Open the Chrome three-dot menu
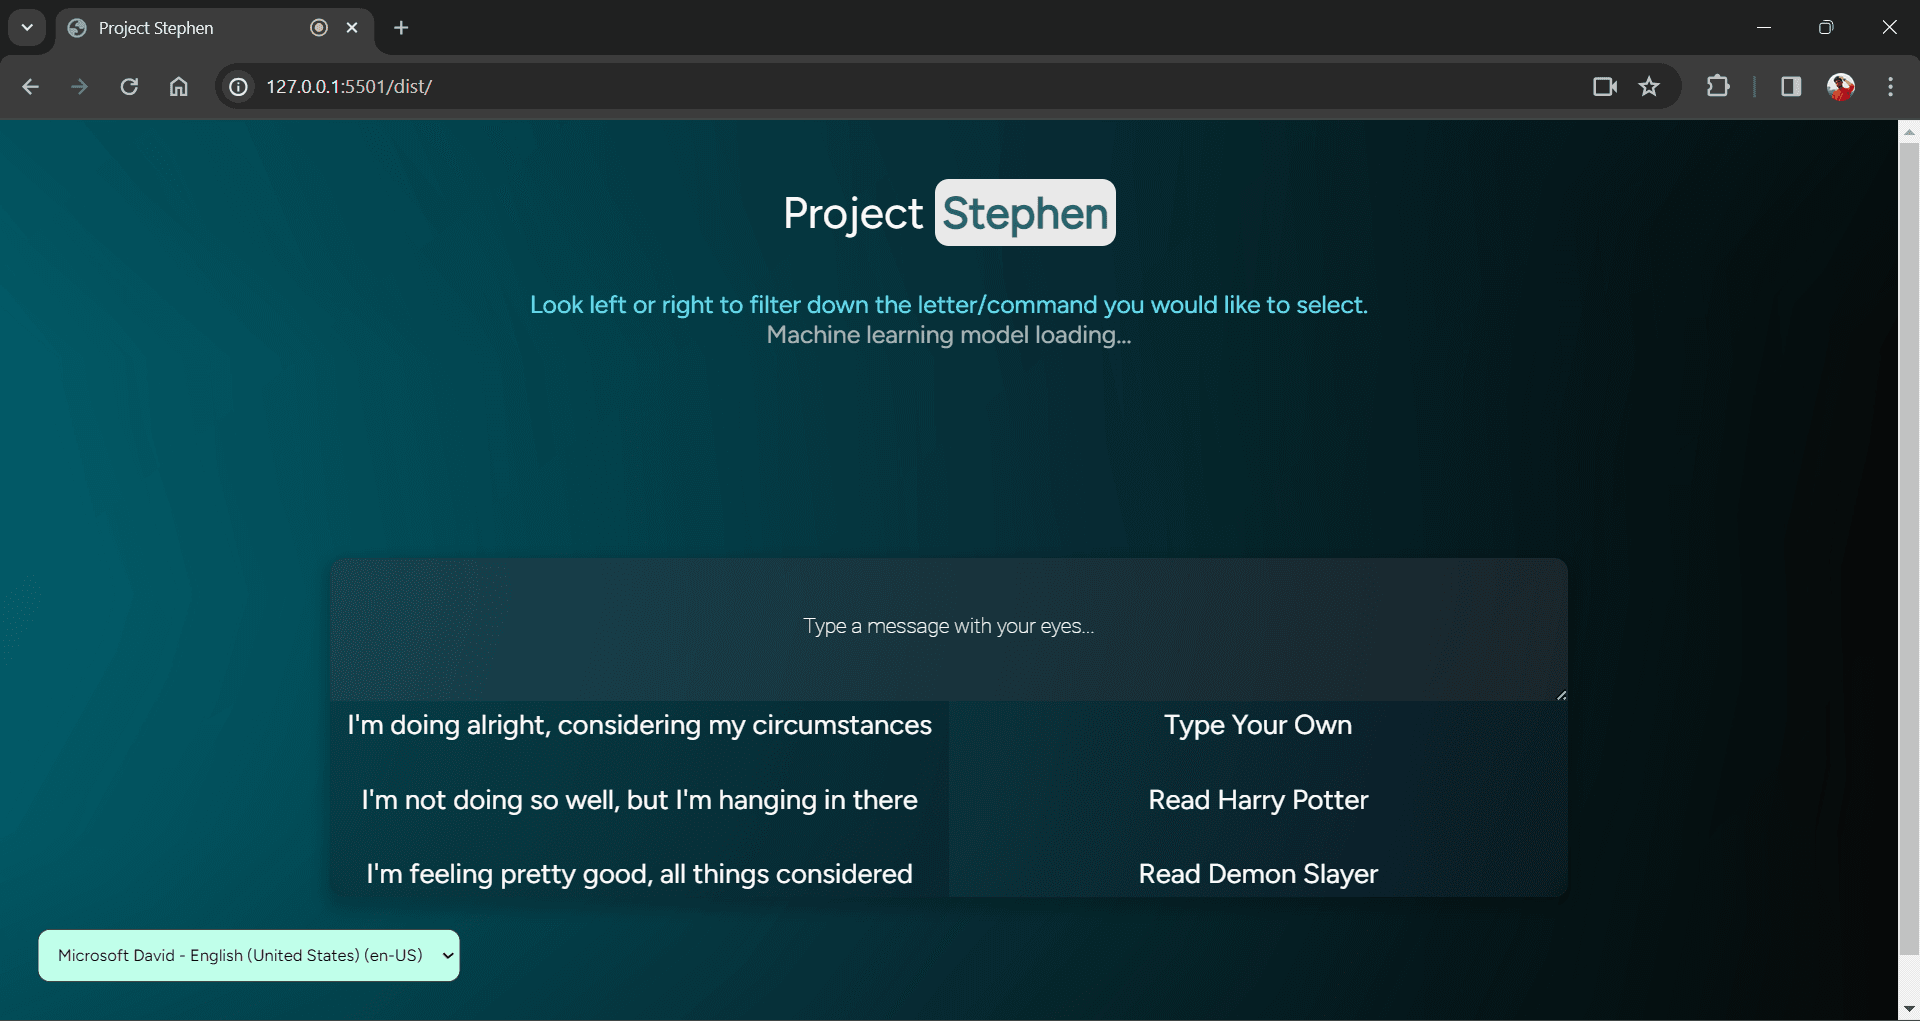The image size is (1920, 1021). (x=1891, y=86)
